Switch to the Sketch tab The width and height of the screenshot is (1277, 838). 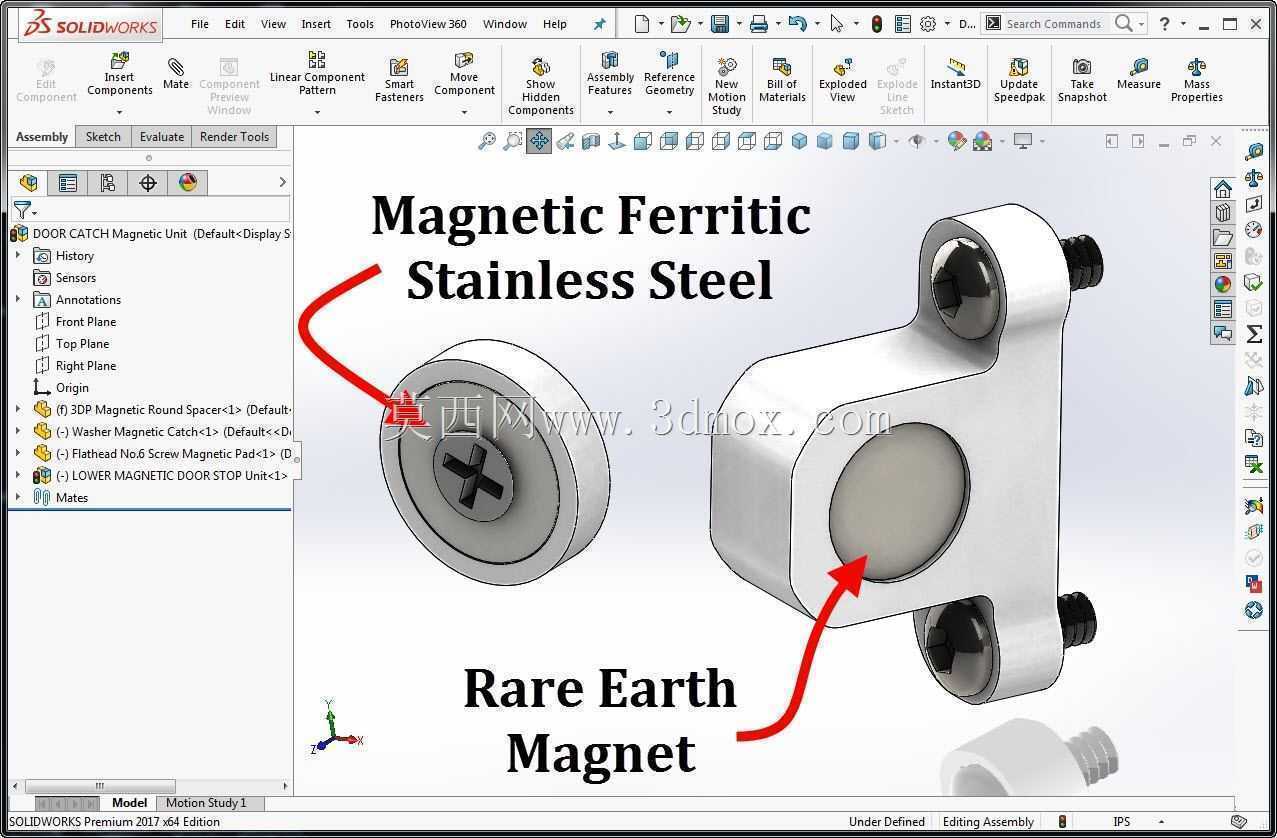point(103,137)
